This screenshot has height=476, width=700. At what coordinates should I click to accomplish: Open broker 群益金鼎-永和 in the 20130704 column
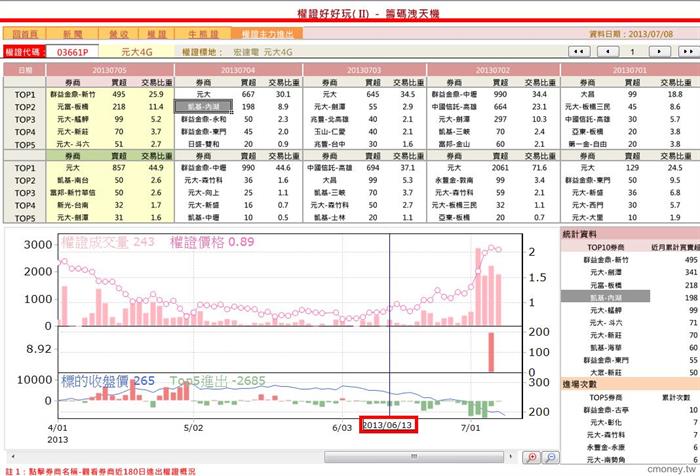pos(203,119)
